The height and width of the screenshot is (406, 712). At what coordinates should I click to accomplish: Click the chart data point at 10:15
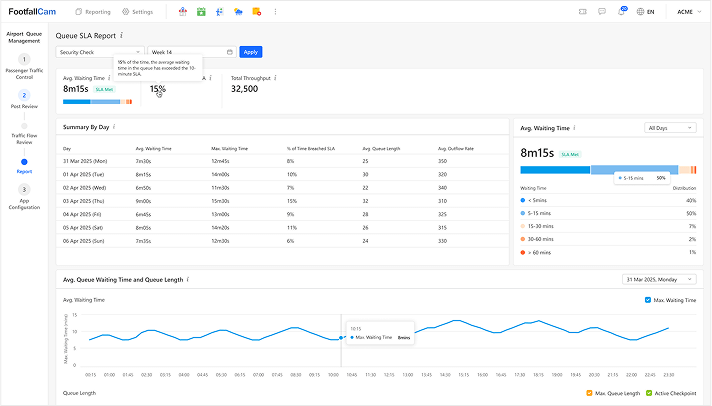341,338
